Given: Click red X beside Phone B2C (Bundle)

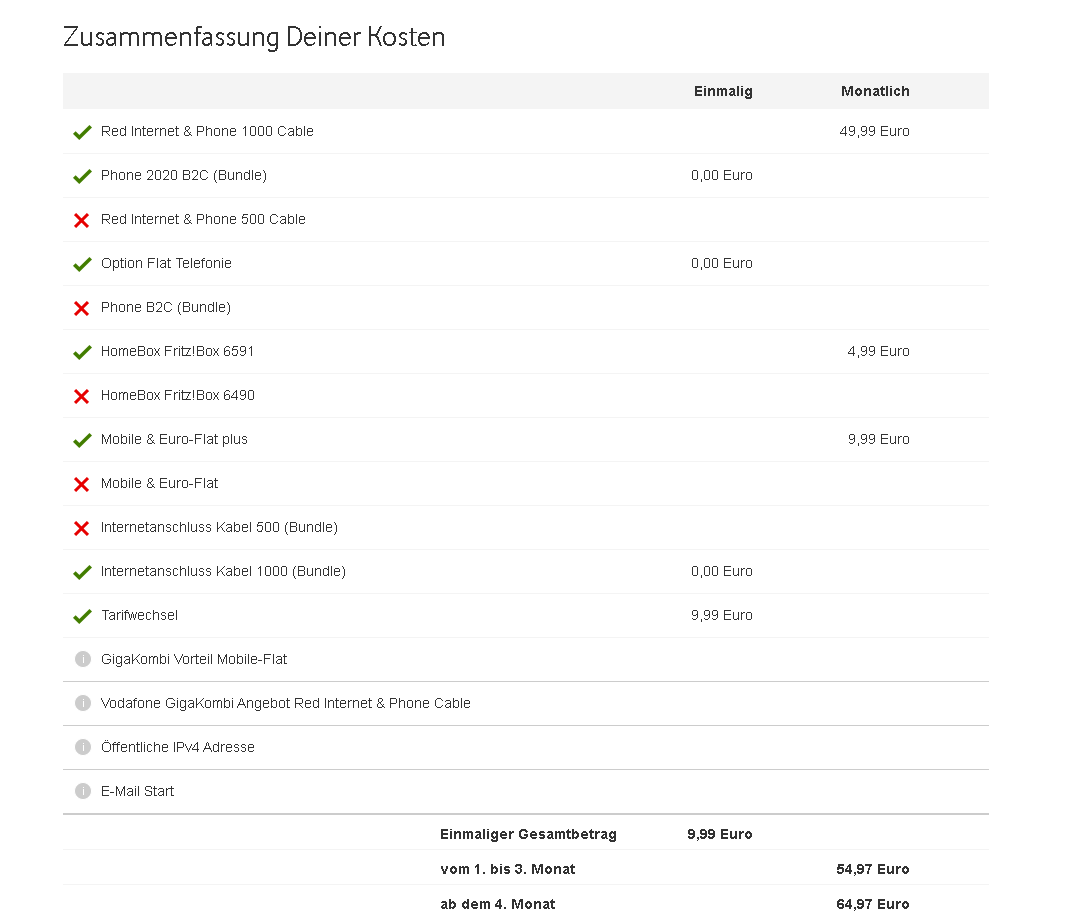Looking at the screenshot, I should click(x=82, y=308).
